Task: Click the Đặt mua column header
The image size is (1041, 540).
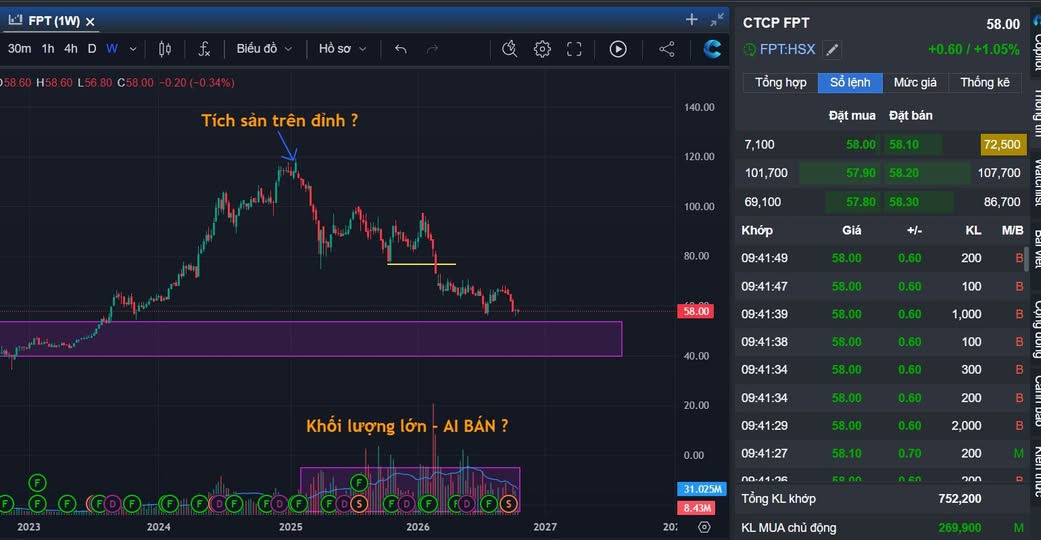Action: tap(852, 116)
